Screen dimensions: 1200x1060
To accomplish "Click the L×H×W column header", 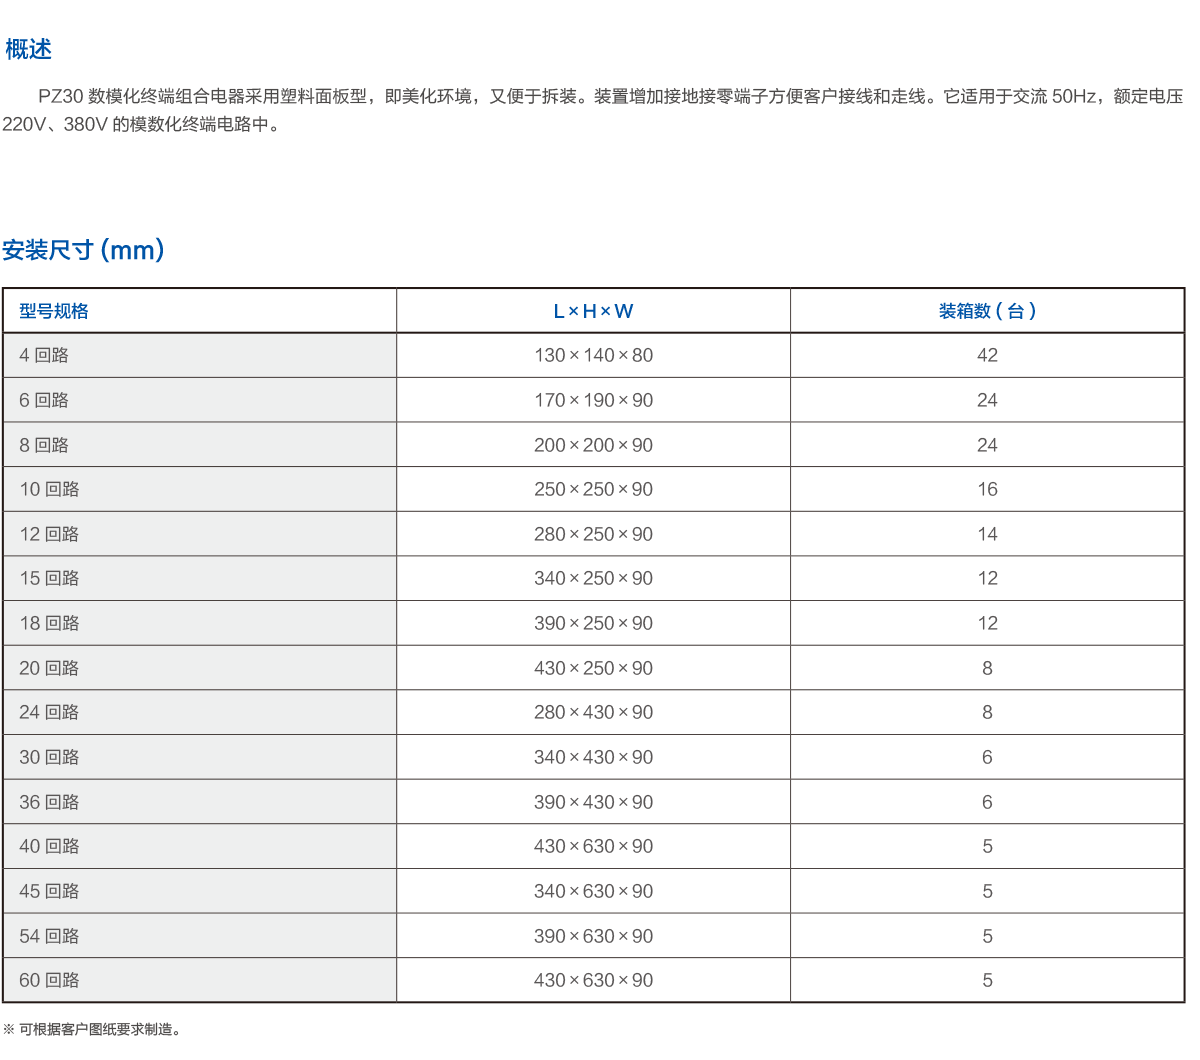I will [593, 311].
